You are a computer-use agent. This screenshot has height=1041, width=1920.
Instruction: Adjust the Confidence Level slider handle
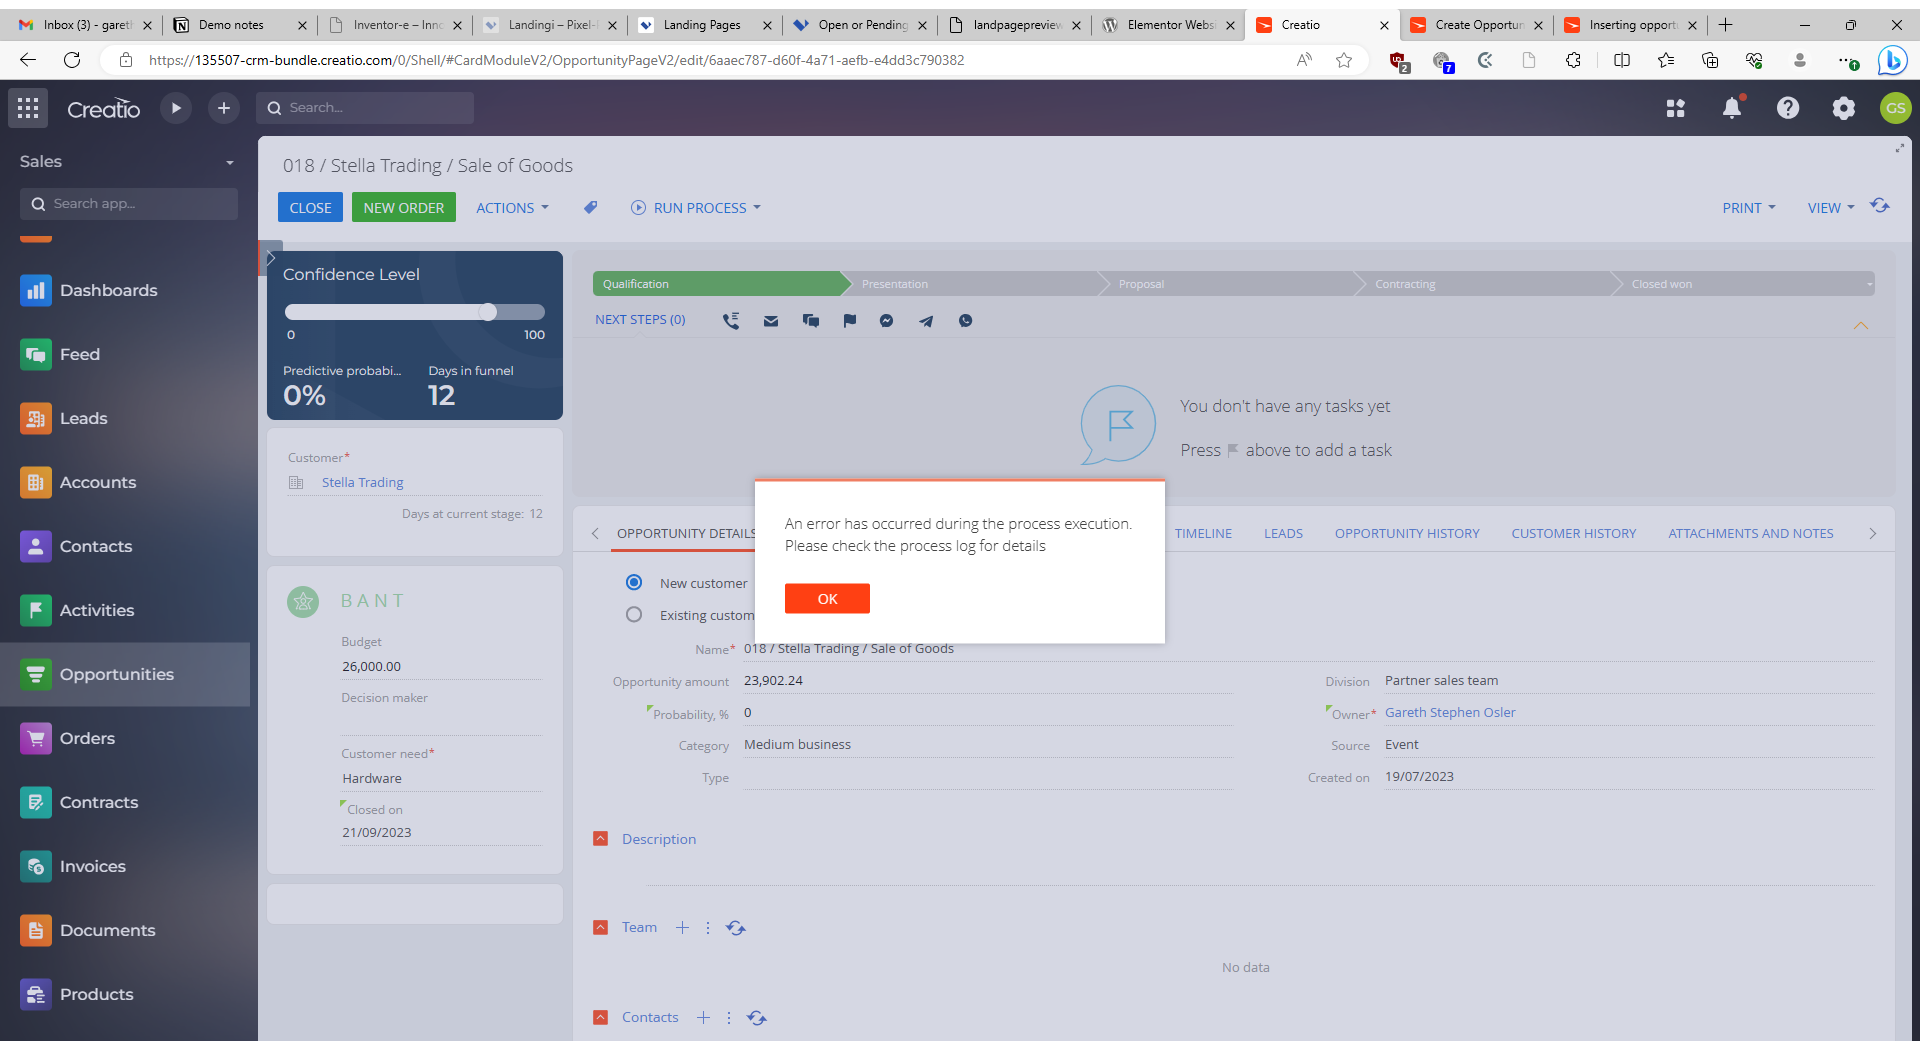coord(488,312)
